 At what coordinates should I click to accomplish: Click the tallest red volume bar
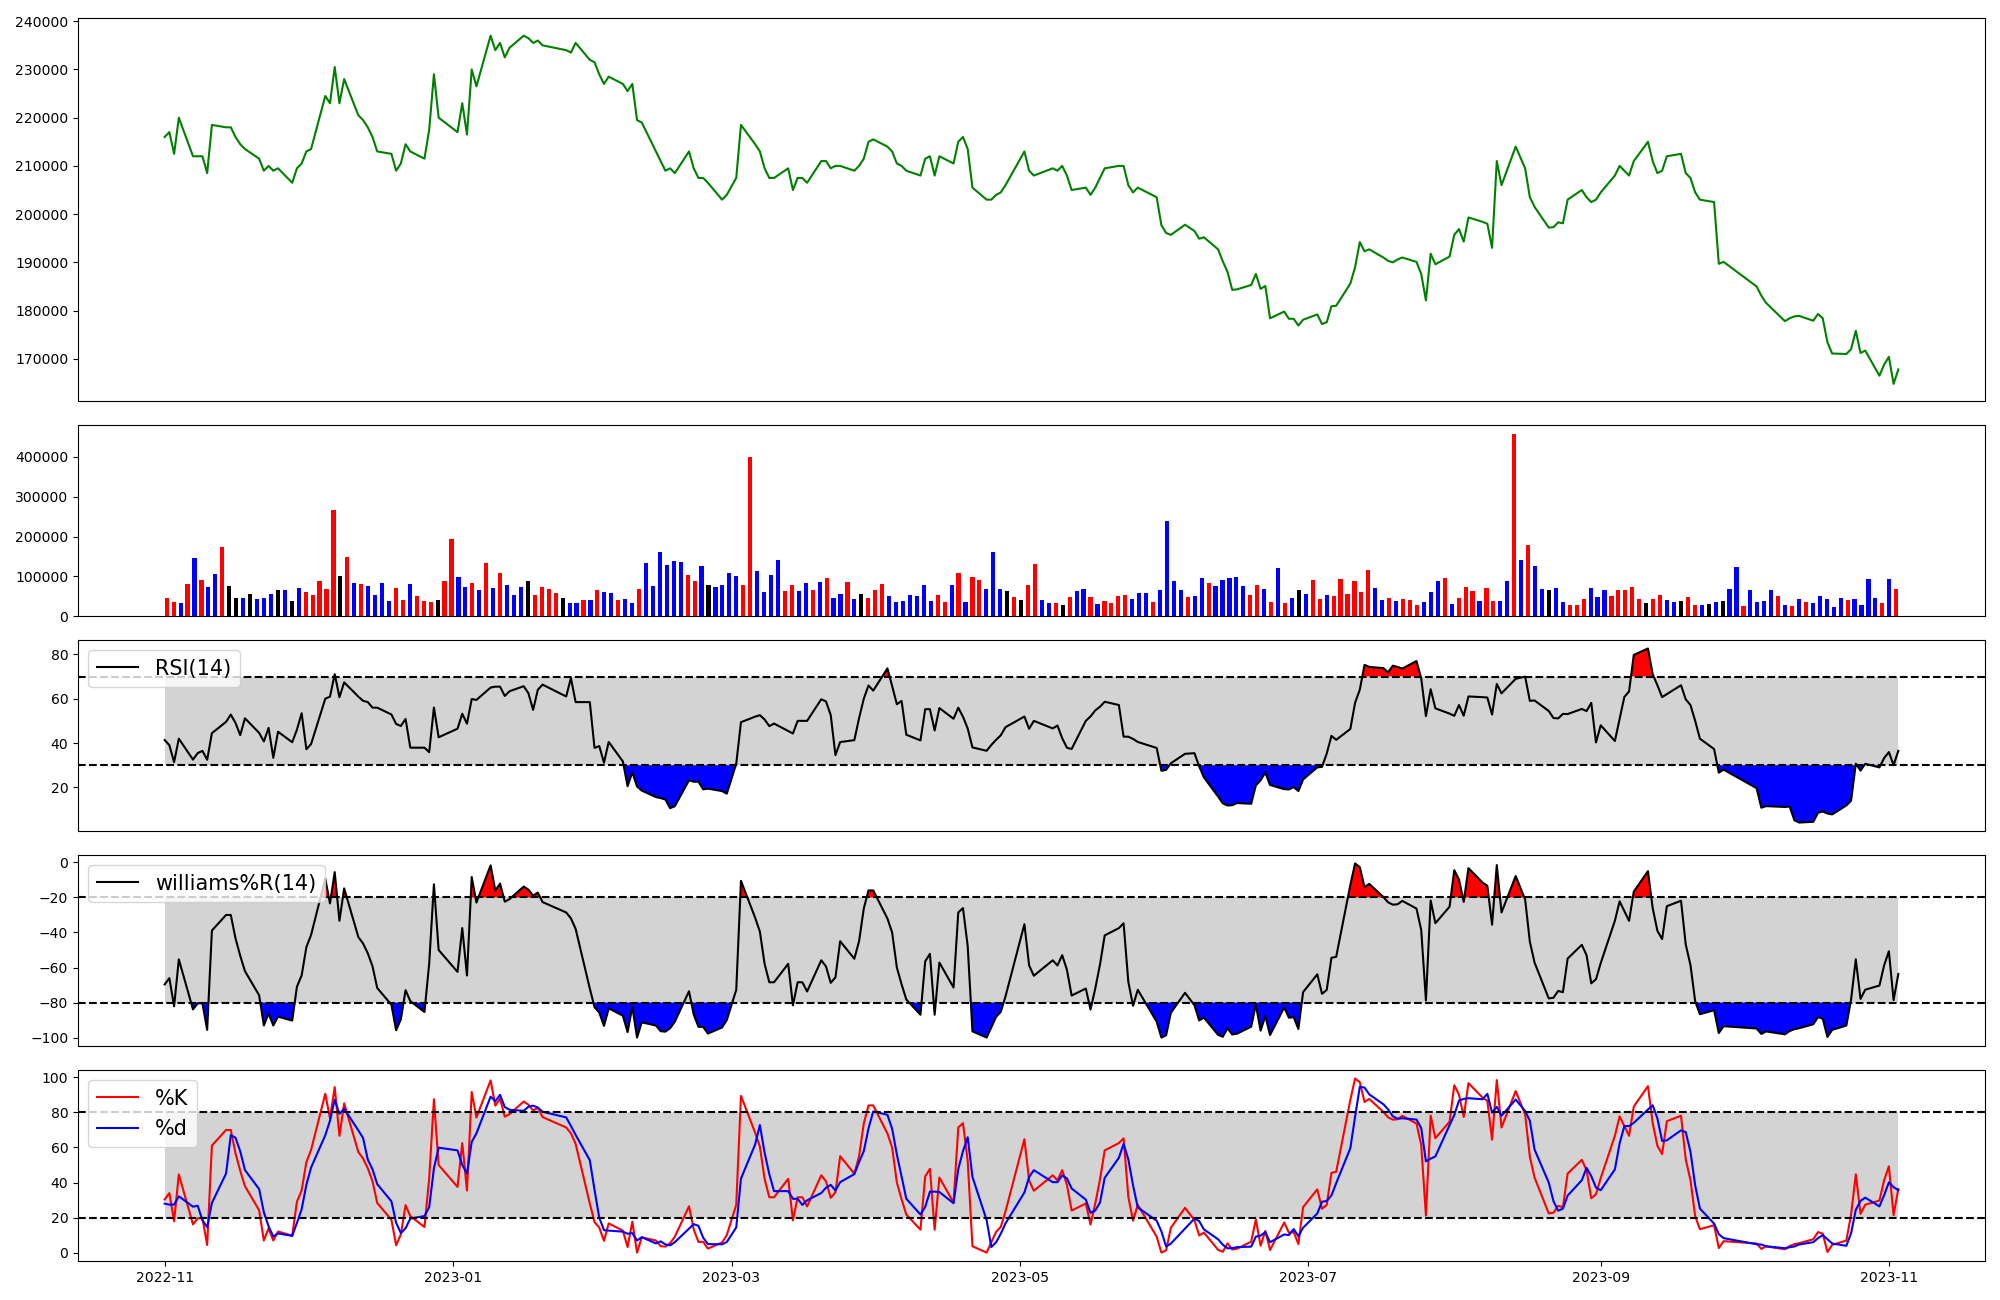tap(1514, 525)
